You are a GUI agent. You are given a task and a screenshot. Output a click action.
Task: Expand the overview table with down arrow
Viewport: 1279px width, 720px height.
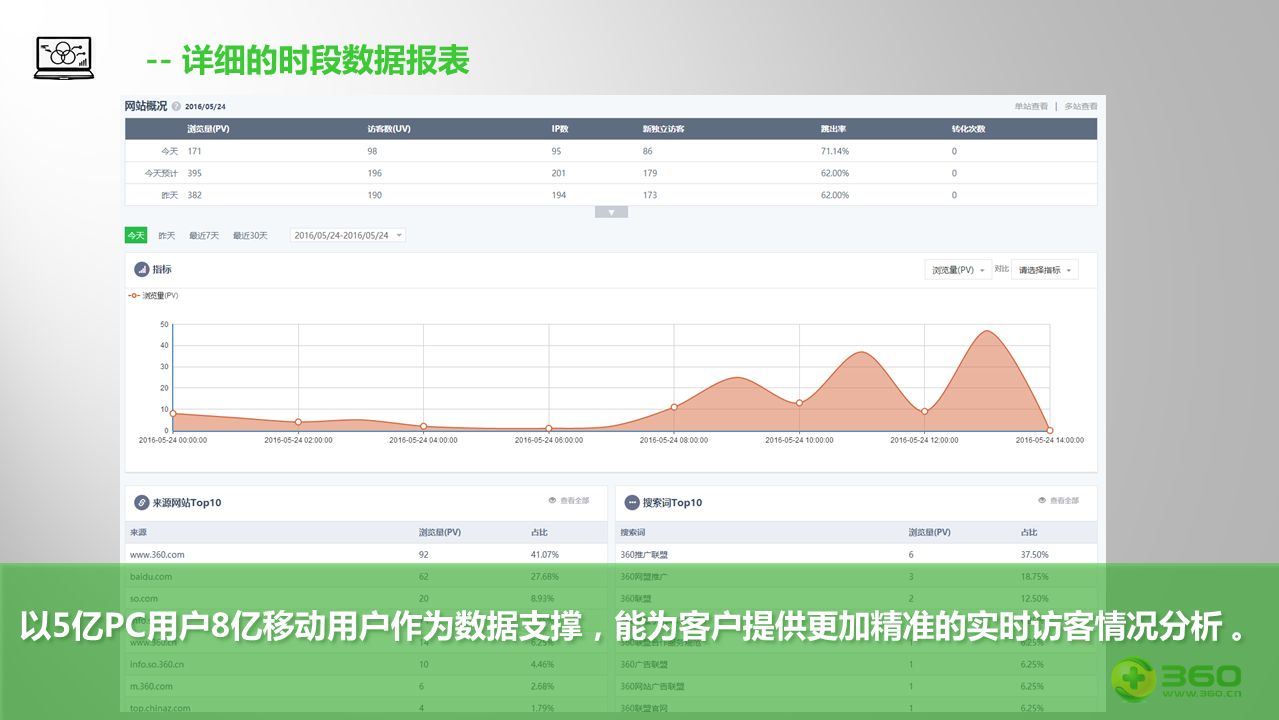tap(611, 212)
